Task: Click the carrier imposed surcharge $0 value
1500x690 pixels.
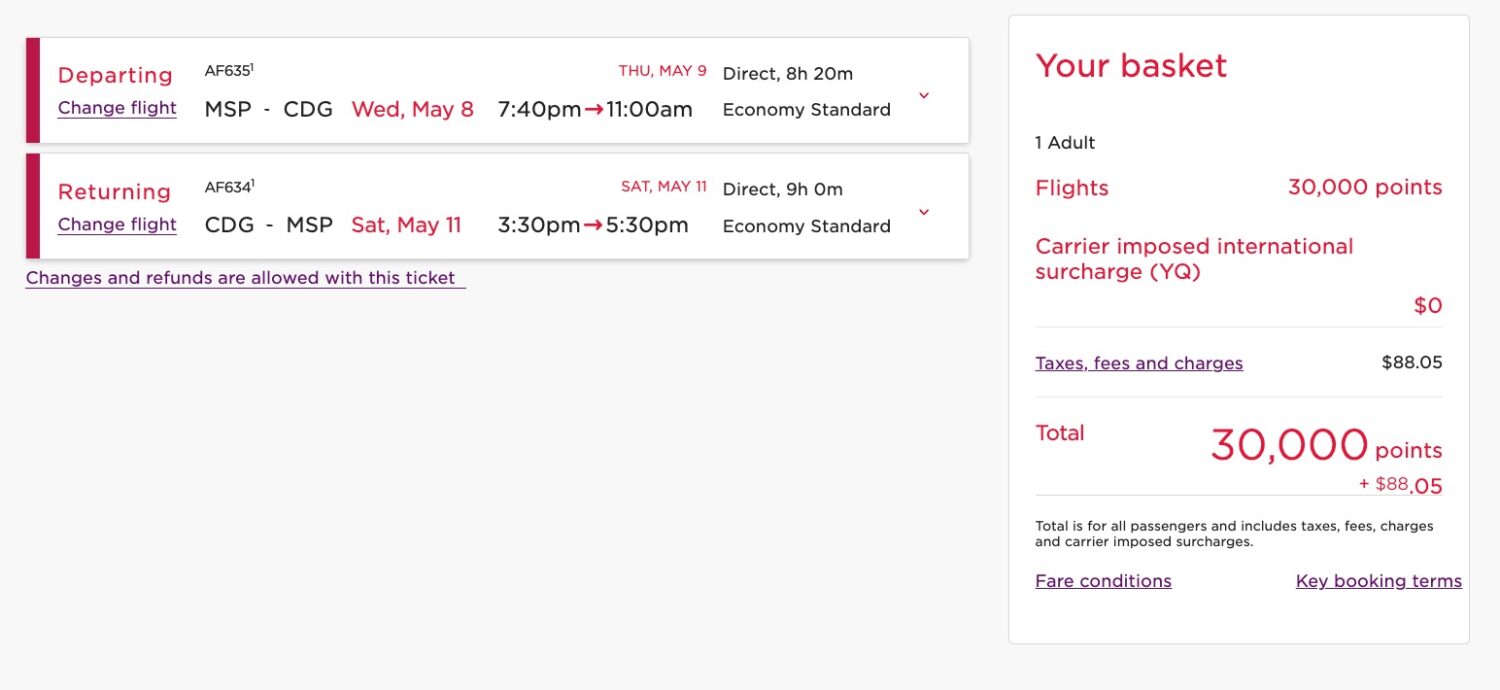Action: pos(1428,305)
